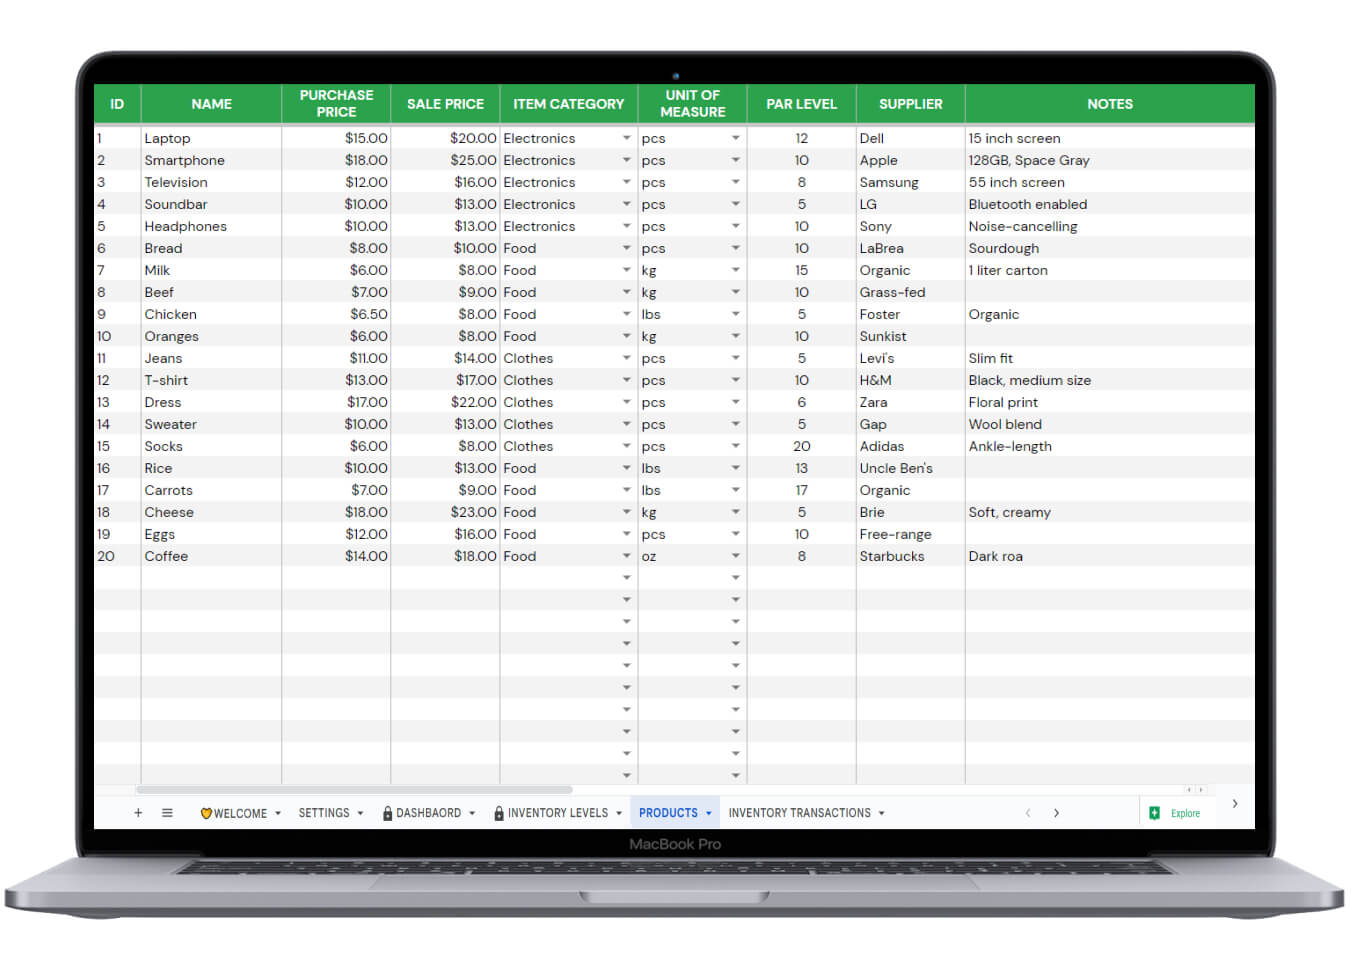Screen dimensions: 1351x967
Task: Open WELCOME tab dropdown arrow
Action: (278, 813)
